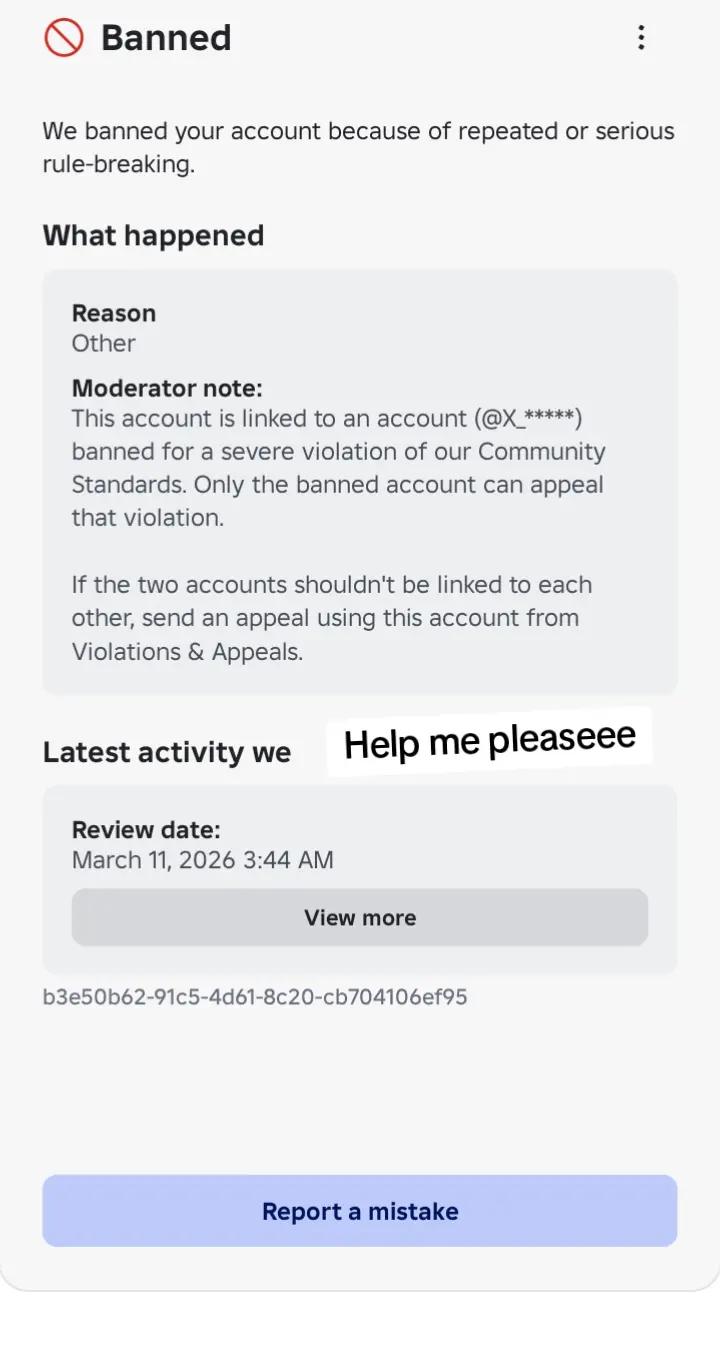The height and width of the screenshot is (1364, 720).
Task: Click the masked @X_***** account handle
Action: [529, 418]
